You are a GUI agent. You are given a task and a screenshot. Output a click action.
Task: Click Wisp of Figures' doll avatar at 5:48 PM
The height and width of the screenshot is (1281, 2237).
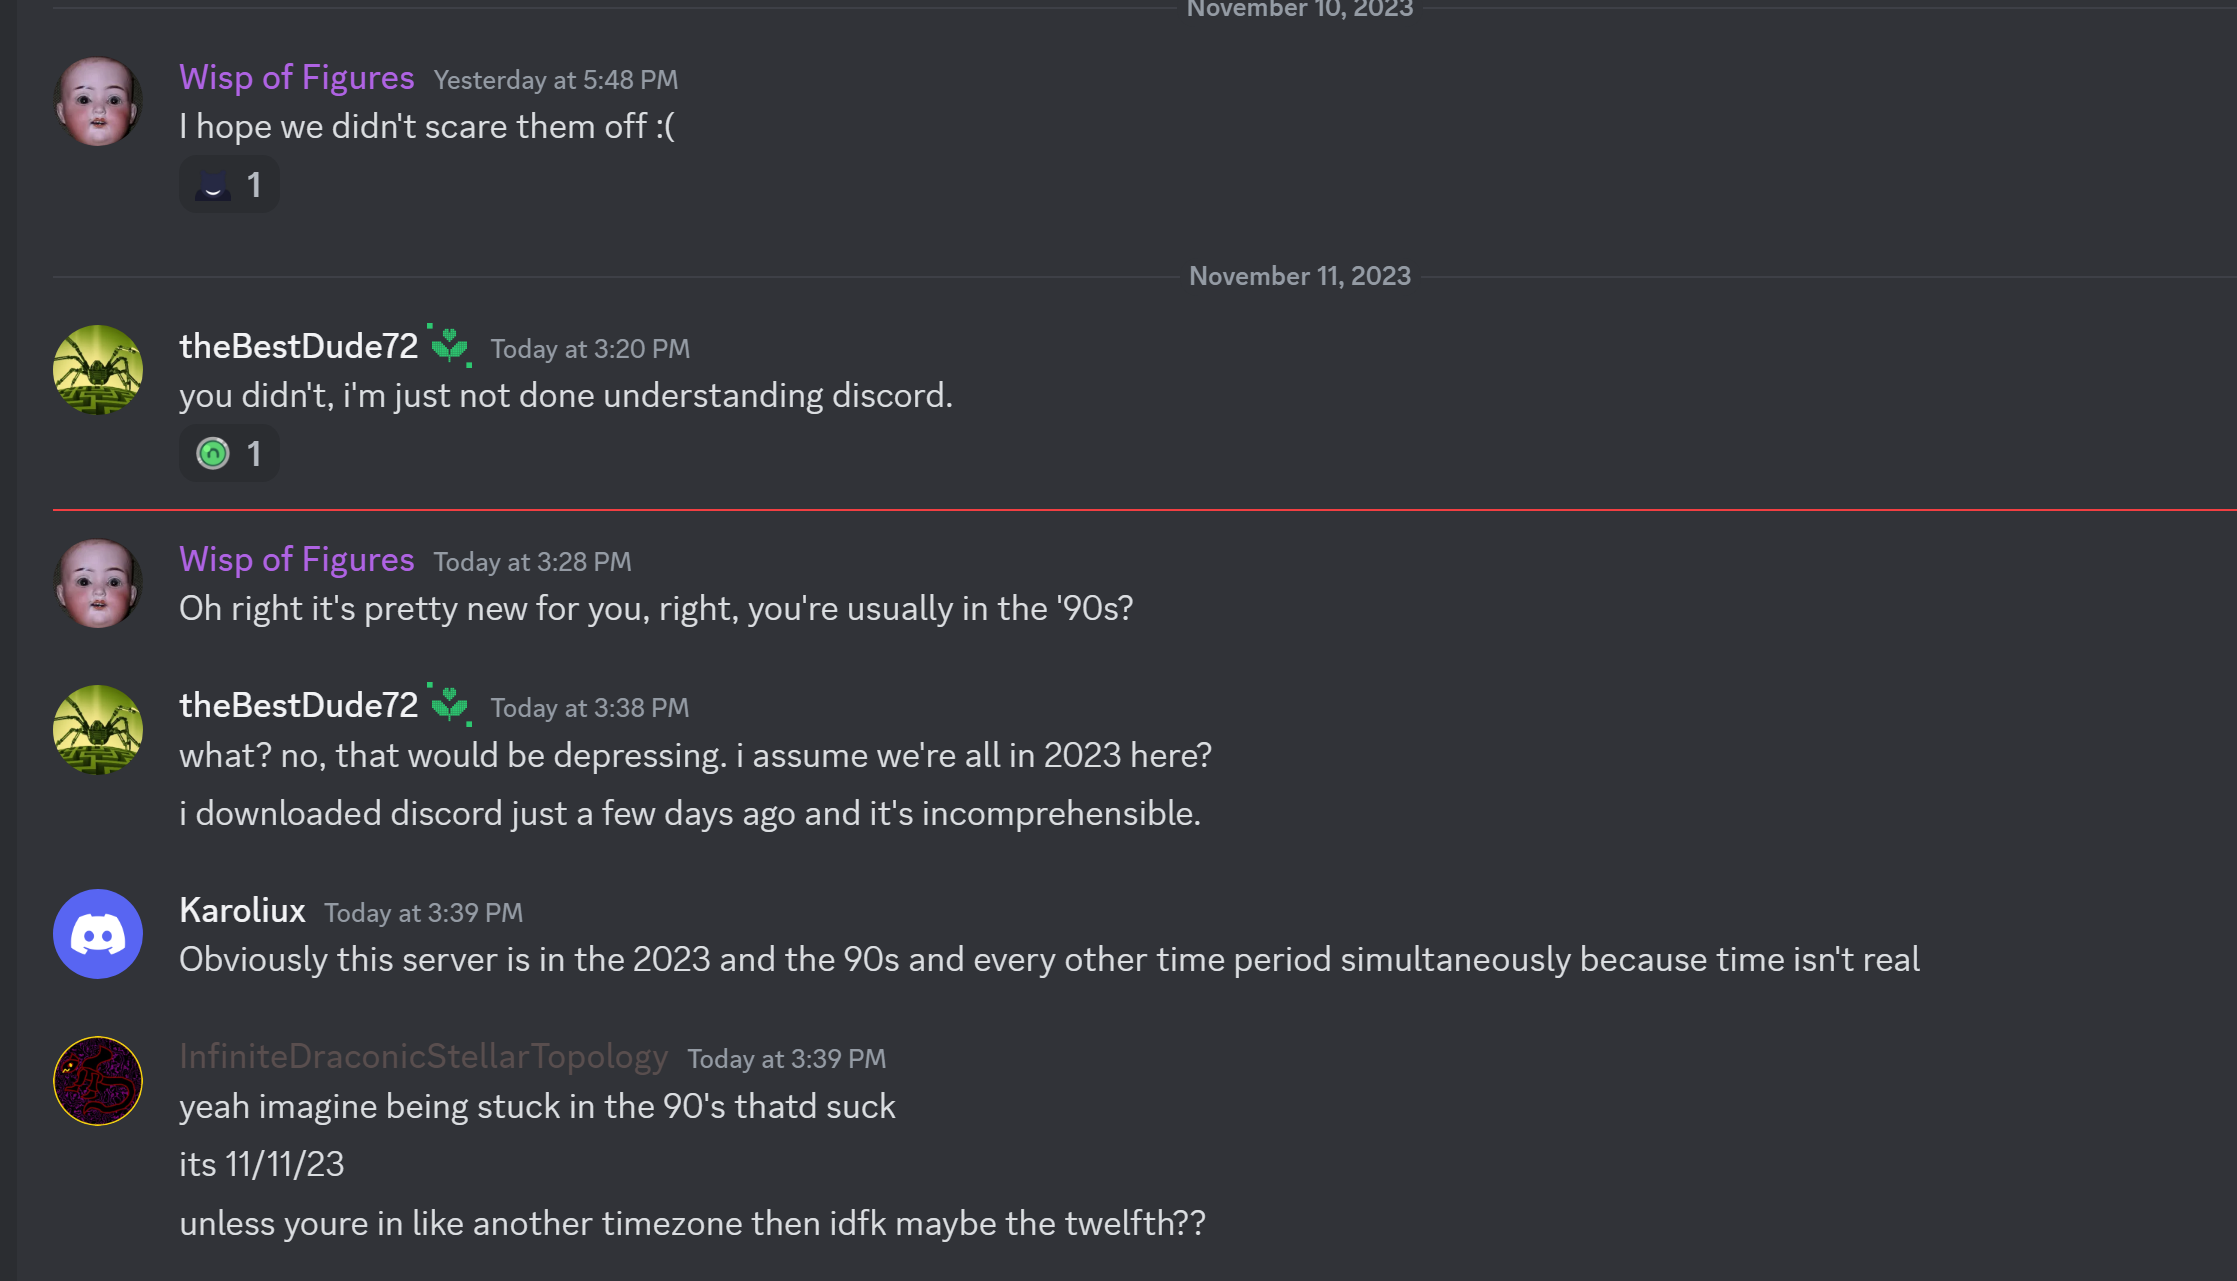click(97, 102)
